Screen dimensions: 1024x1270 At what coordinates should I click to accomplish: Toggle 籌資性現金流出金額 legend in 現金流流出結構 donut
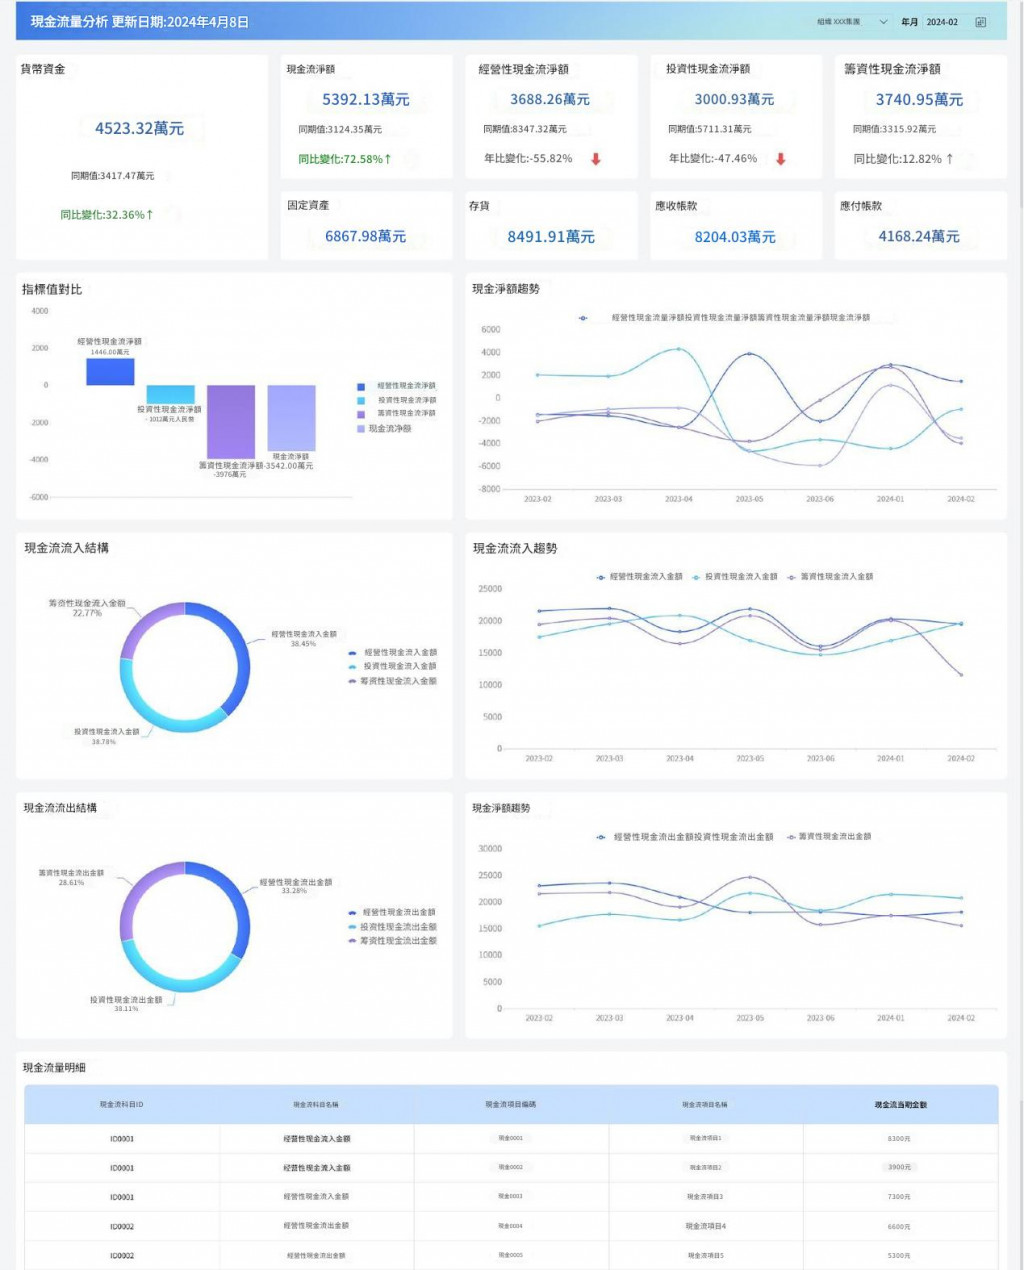pyautogui.click(x=392, y=941)
